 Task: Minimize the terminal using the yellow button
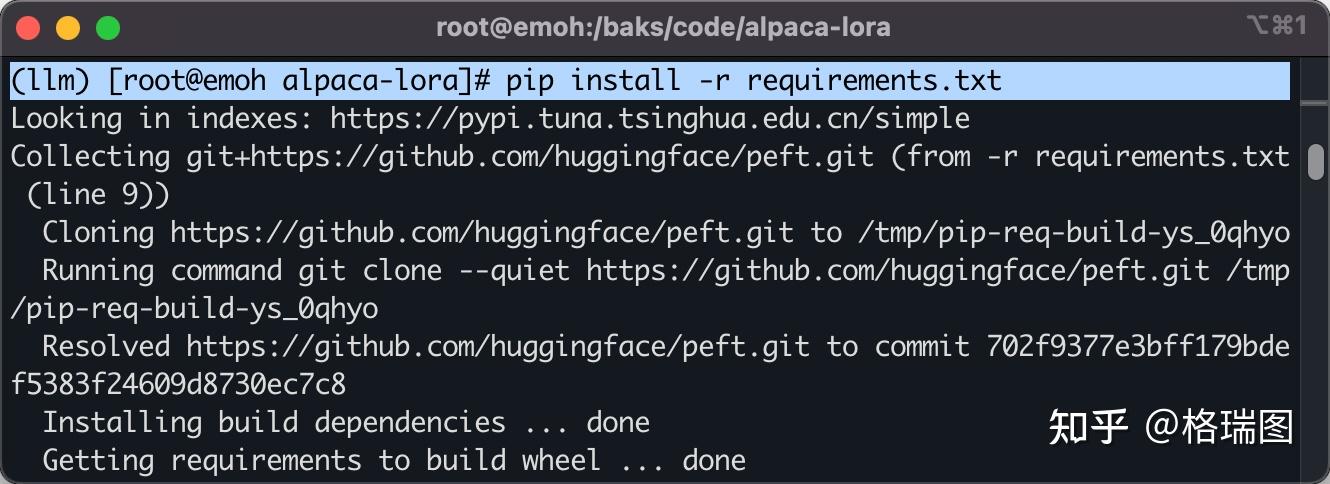coord(68,28)
